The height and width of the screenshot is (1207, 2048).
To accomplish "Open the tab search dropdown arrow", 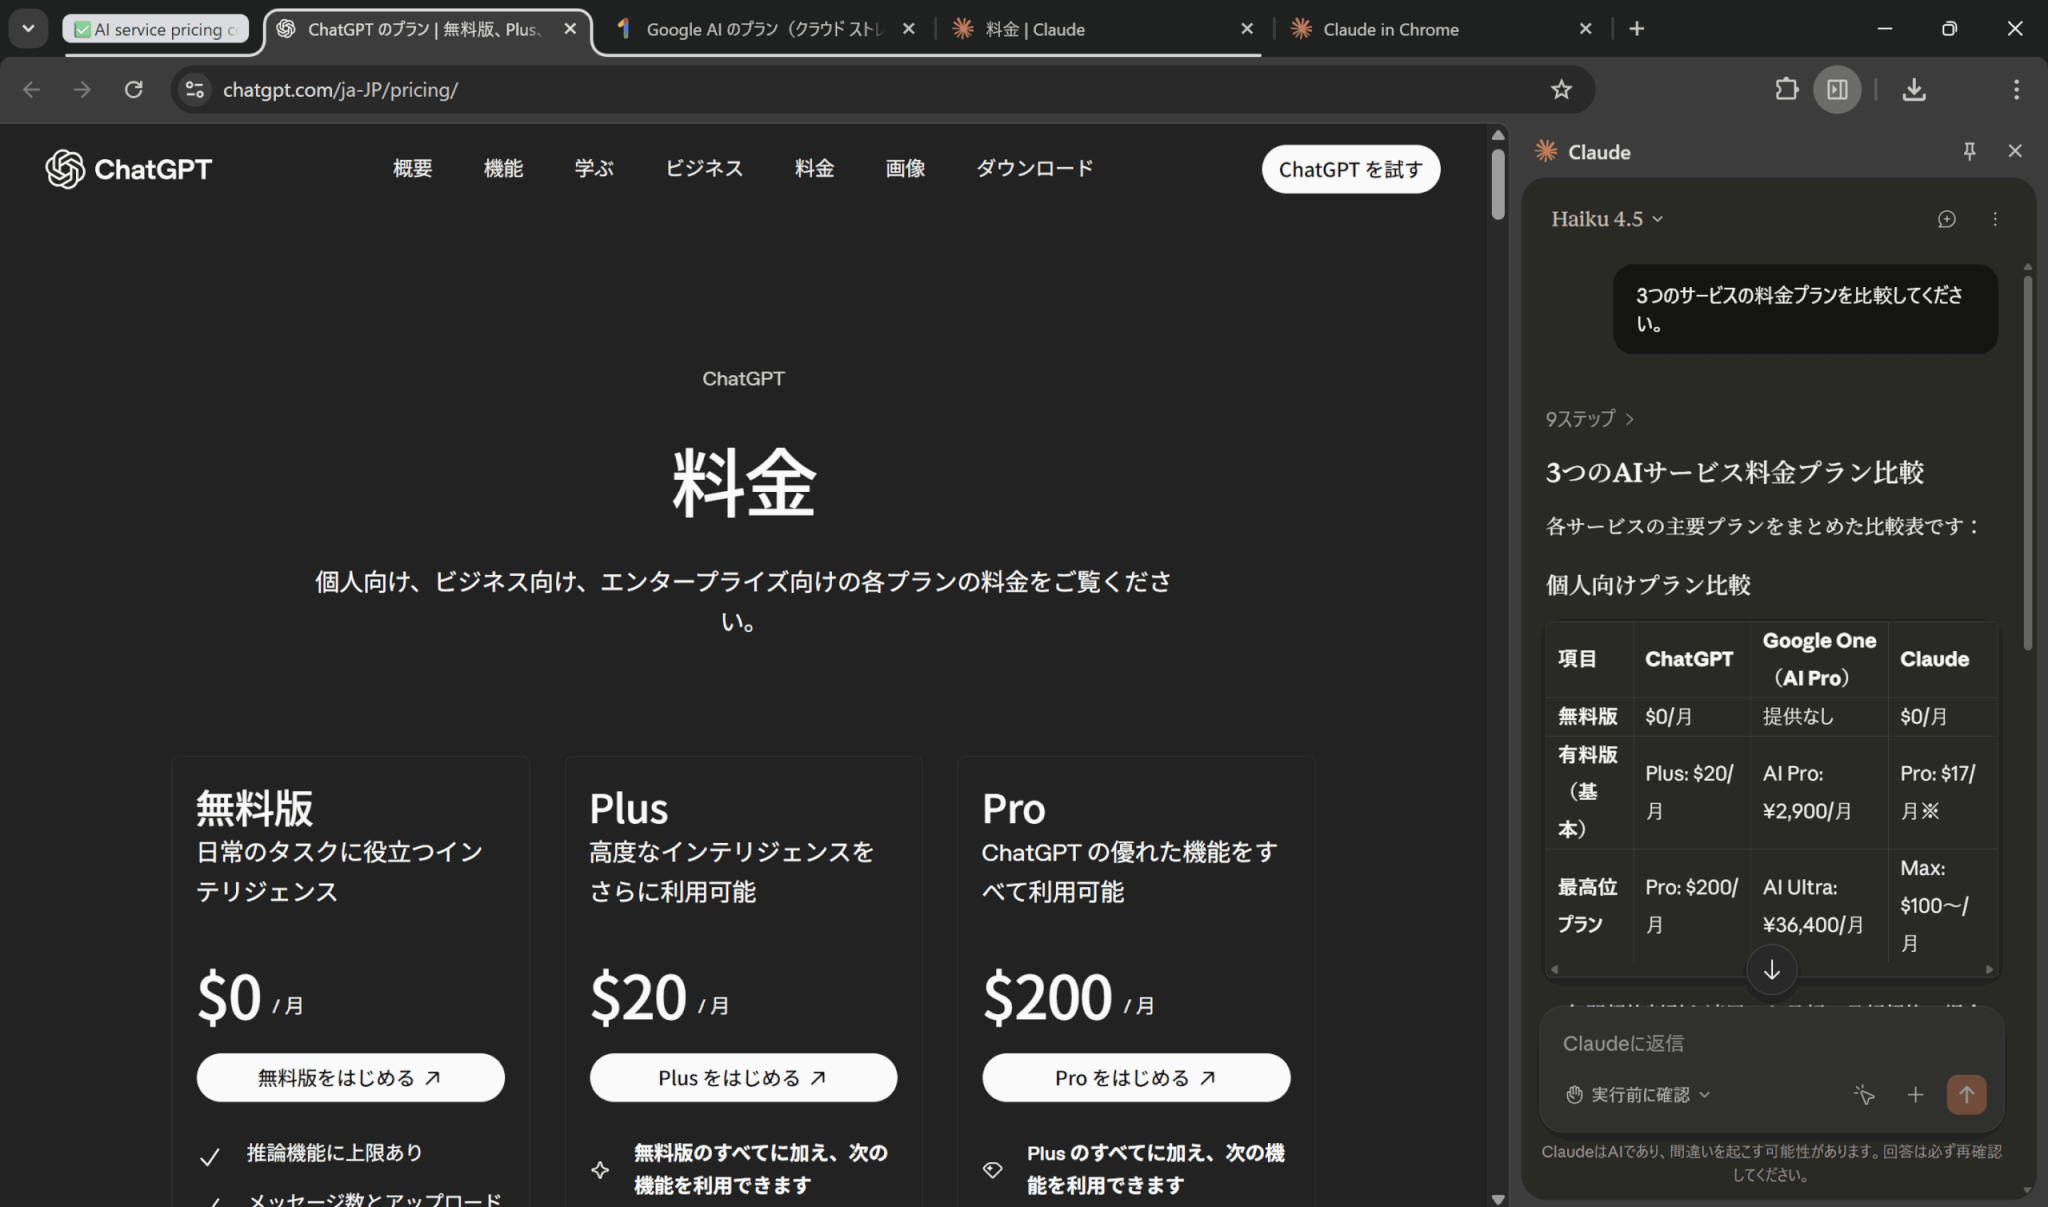I will [x=28, y=29].
